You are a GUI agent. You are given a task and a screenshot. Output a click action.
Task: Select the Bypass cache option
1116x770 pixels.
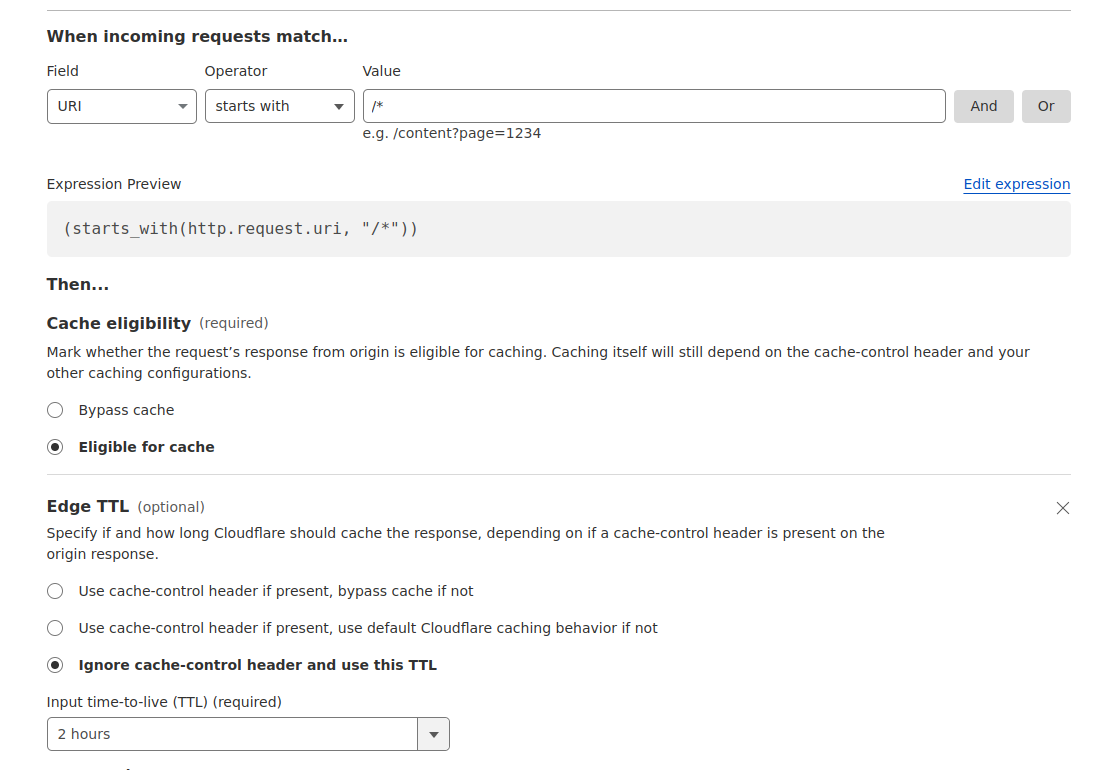coord(56,410)
